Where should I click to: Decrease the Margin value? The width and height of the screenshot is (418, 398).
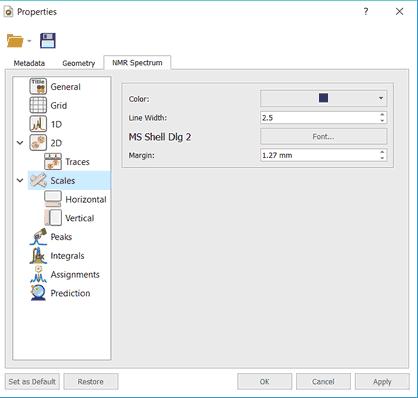click(x=382, y=158)
